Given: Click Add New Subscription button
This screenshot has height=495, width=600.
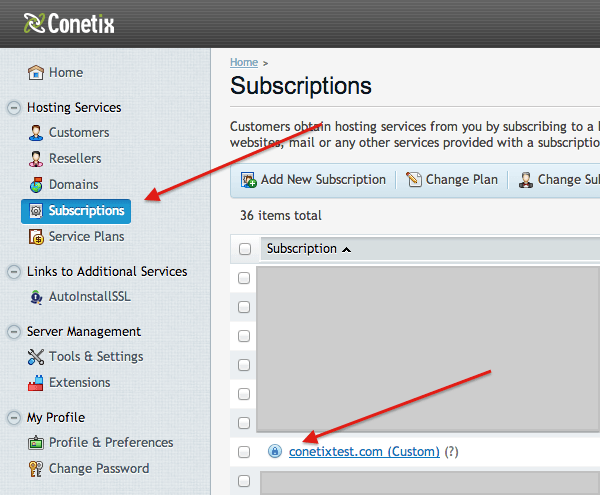Looking at the screenshot, I should (x=313, y=180).
